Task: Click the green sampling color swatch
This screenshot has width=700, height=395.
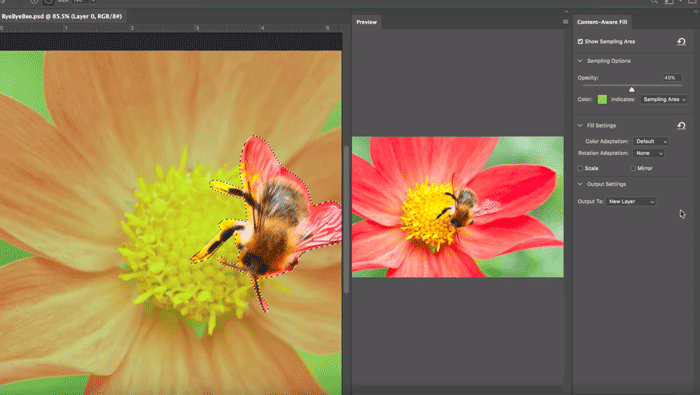Action: coord(602,99)
